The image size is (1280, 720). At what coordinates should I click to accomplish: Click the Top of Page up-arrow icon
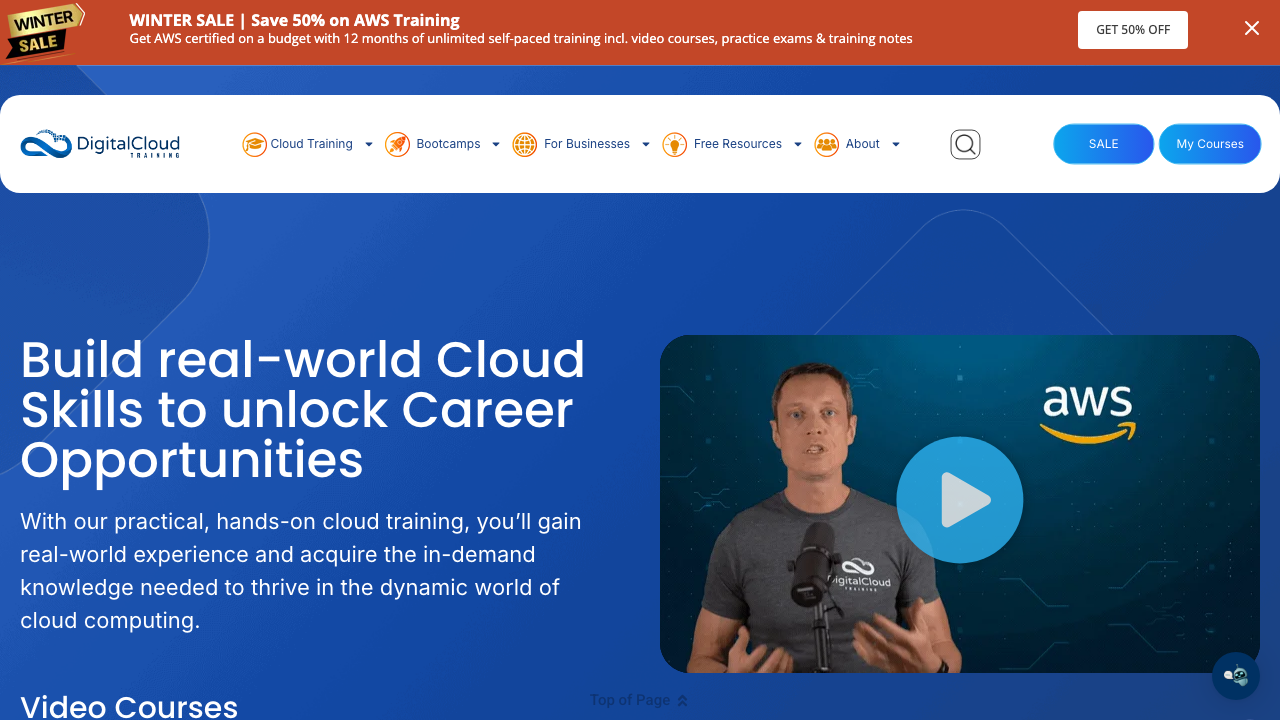point(683,701)
